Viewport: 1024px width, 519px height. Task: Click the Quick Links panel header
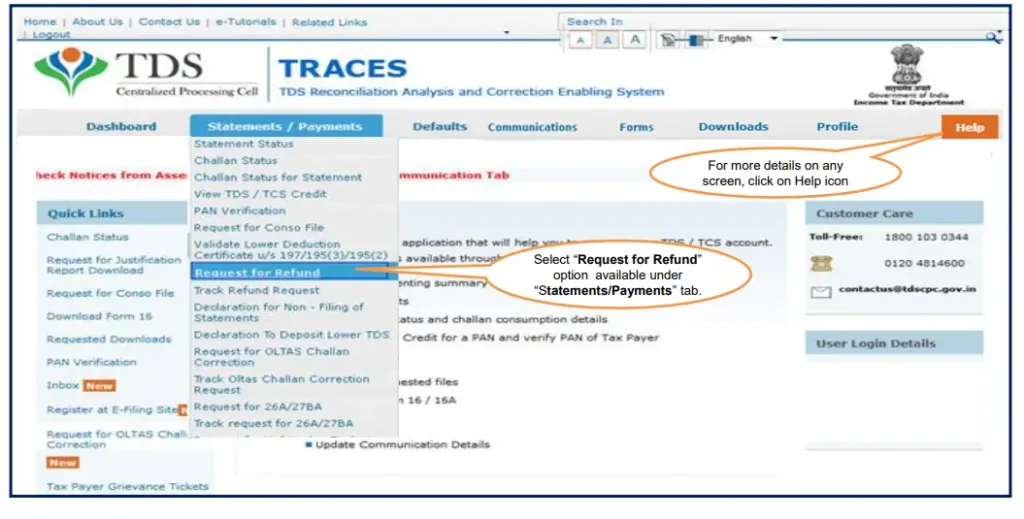[x=112, y=213]
